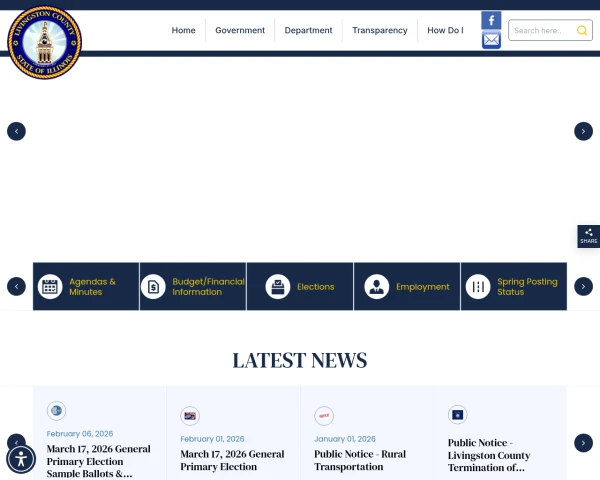Click the Spring Posting Status icon
This screenshot has width=600, height=480.
coord(478,286)
